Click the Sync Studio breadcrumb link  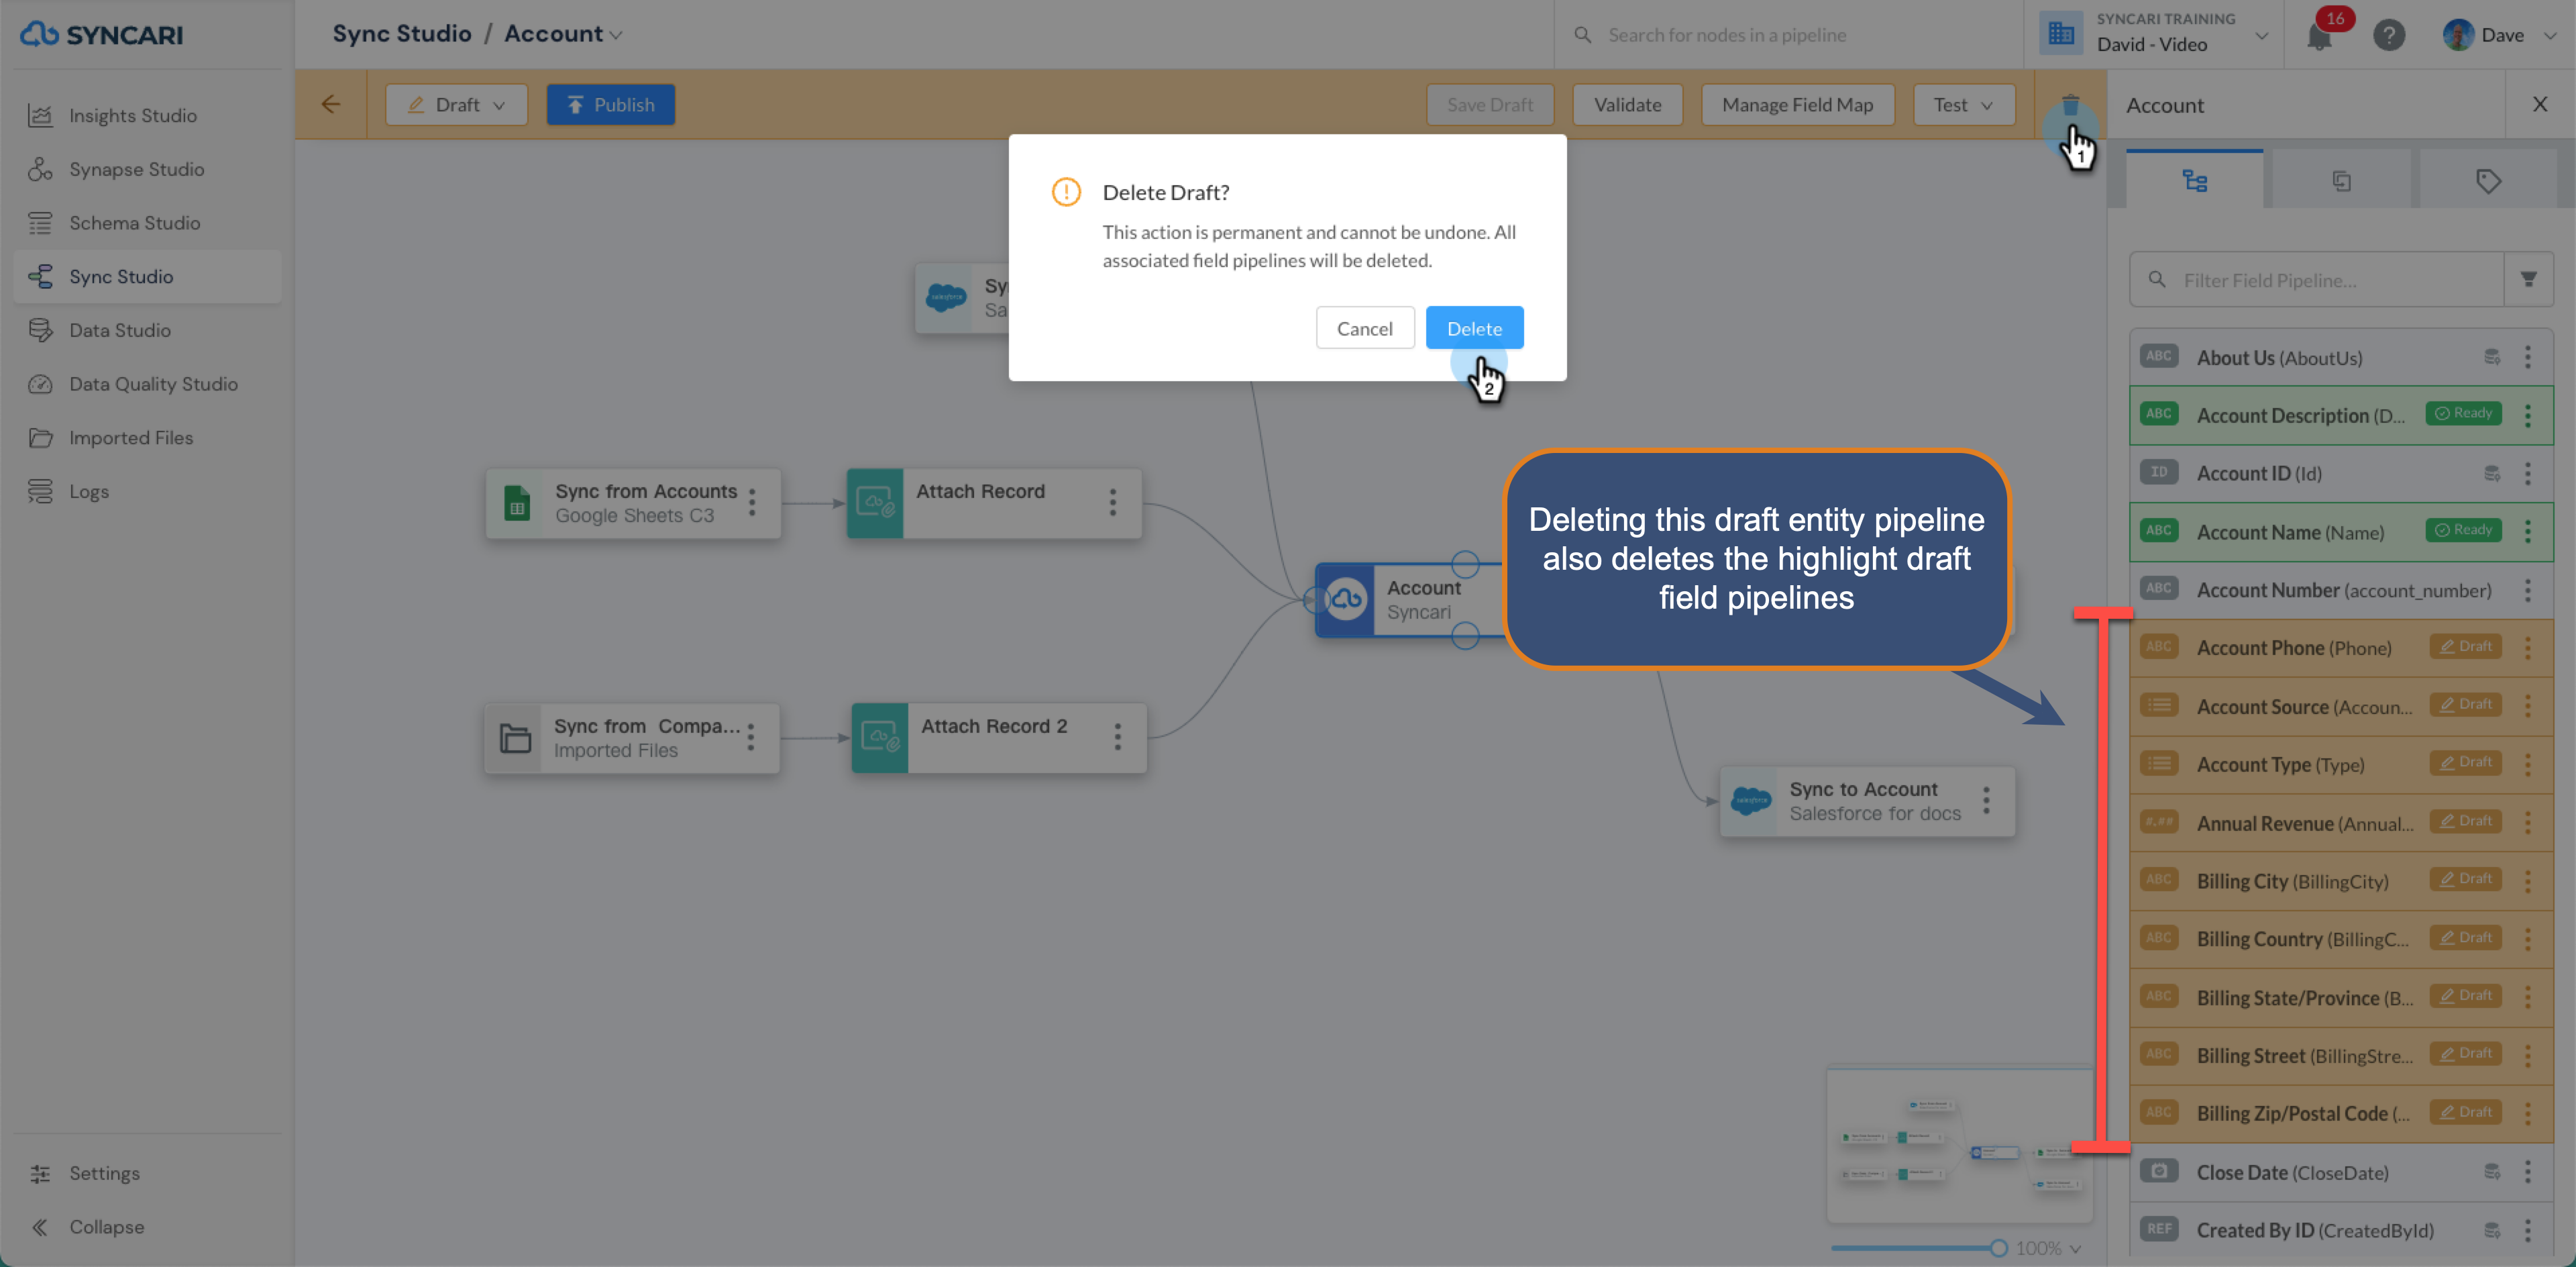(x=401, y=34)
